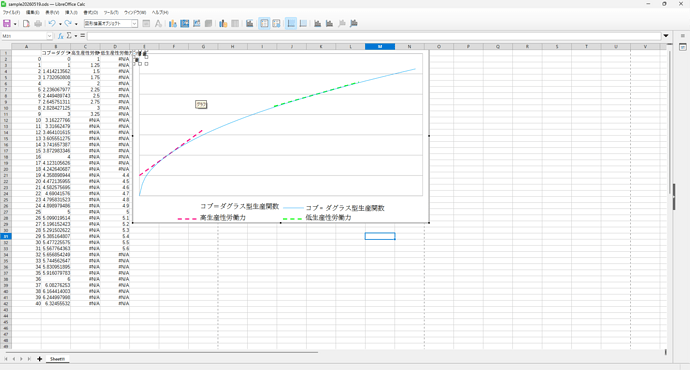
Task: Click the Name Box input field
Action: point(24,36)
